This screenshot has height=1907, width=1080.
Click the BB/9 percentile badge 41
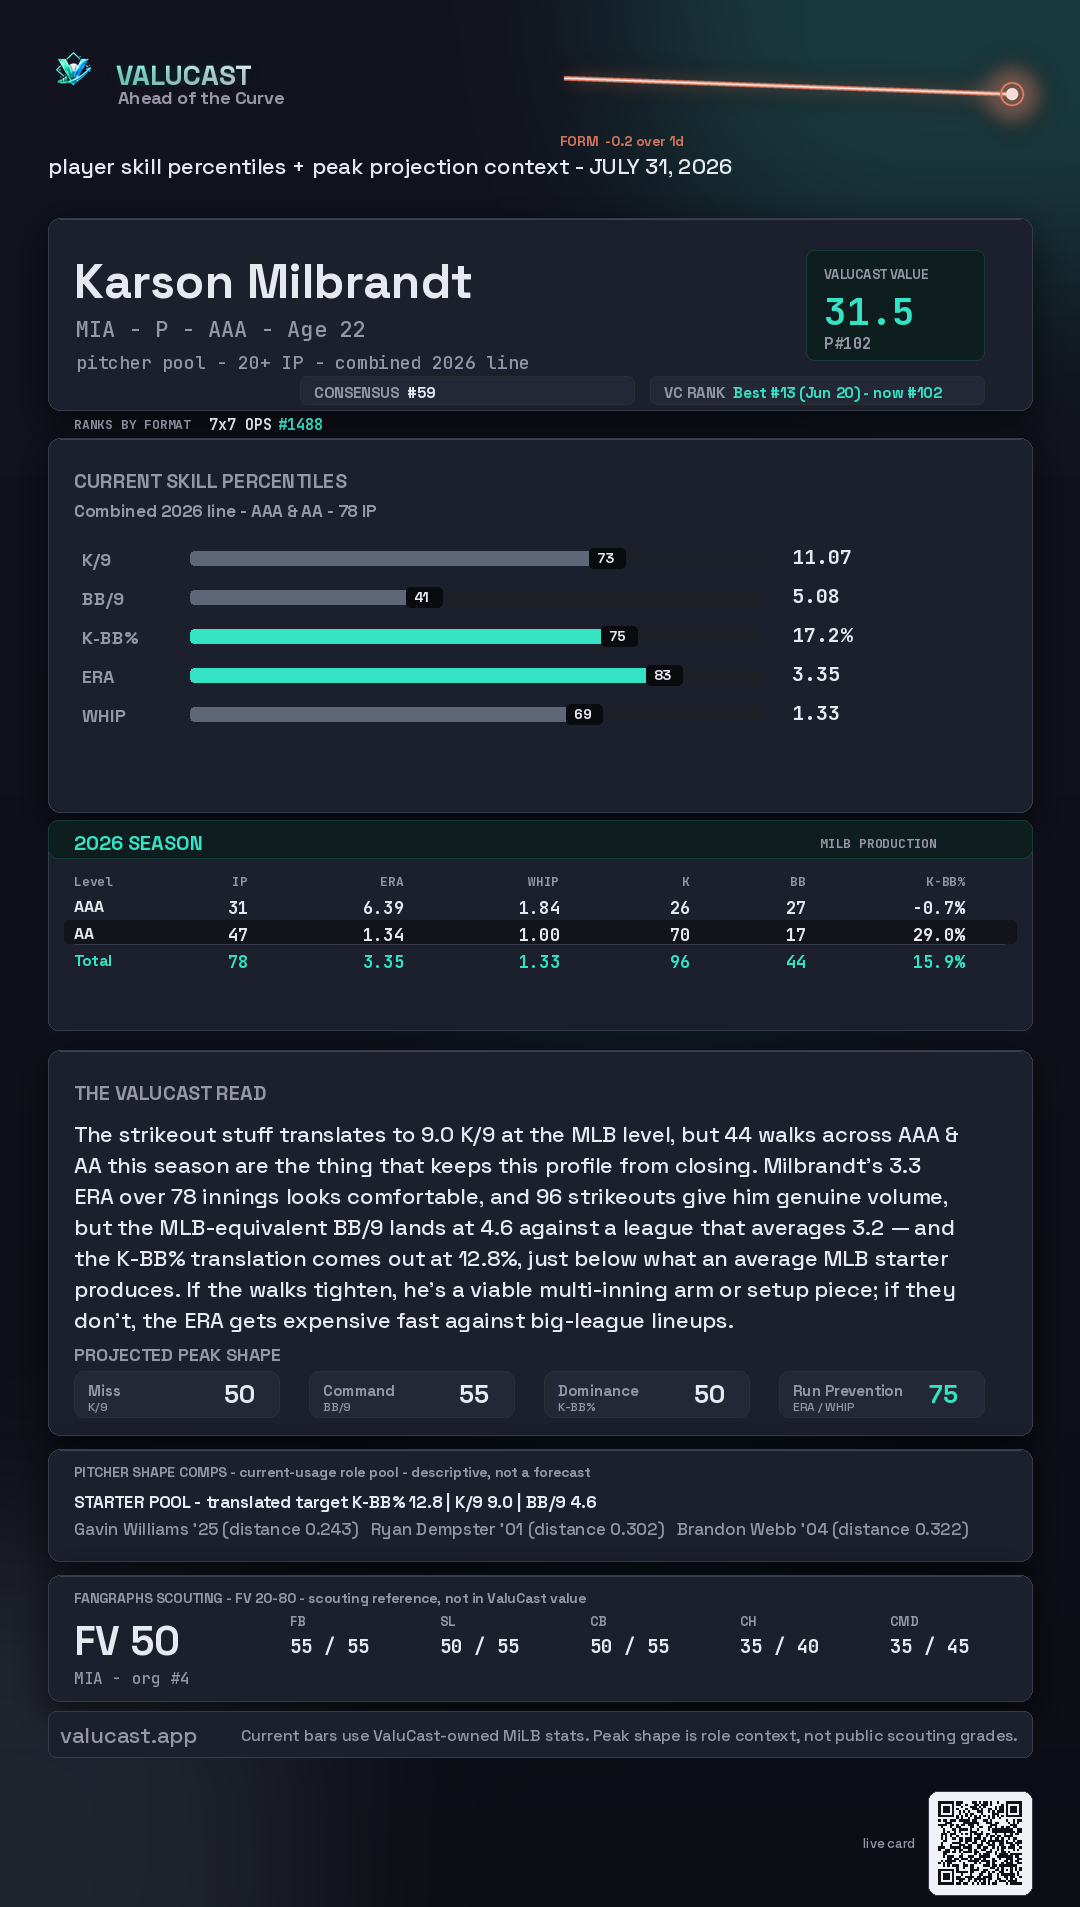click(x=423, y=597)
